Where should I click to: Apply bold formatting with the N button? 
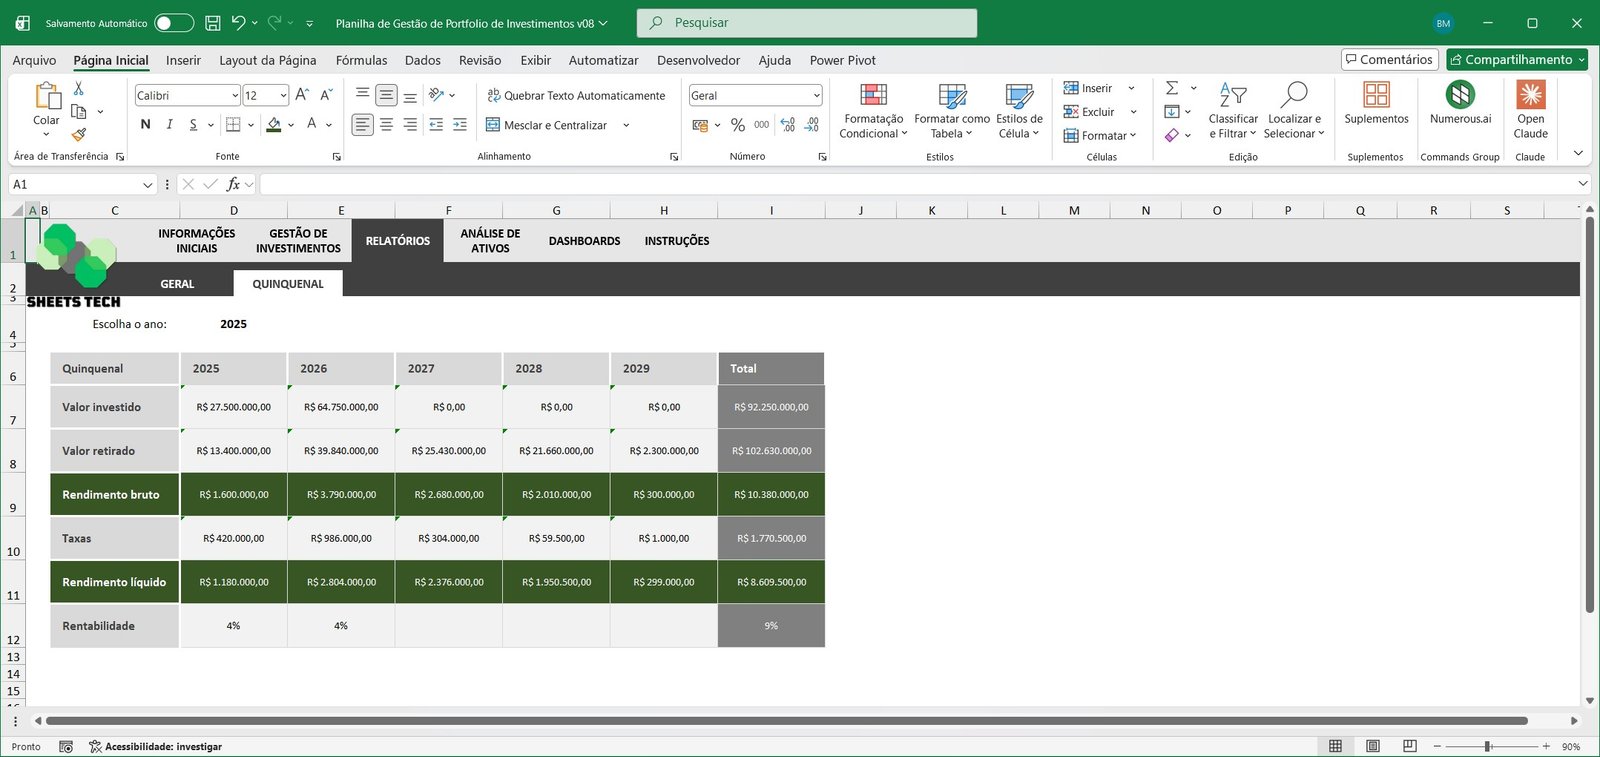(x=146, y=124)
